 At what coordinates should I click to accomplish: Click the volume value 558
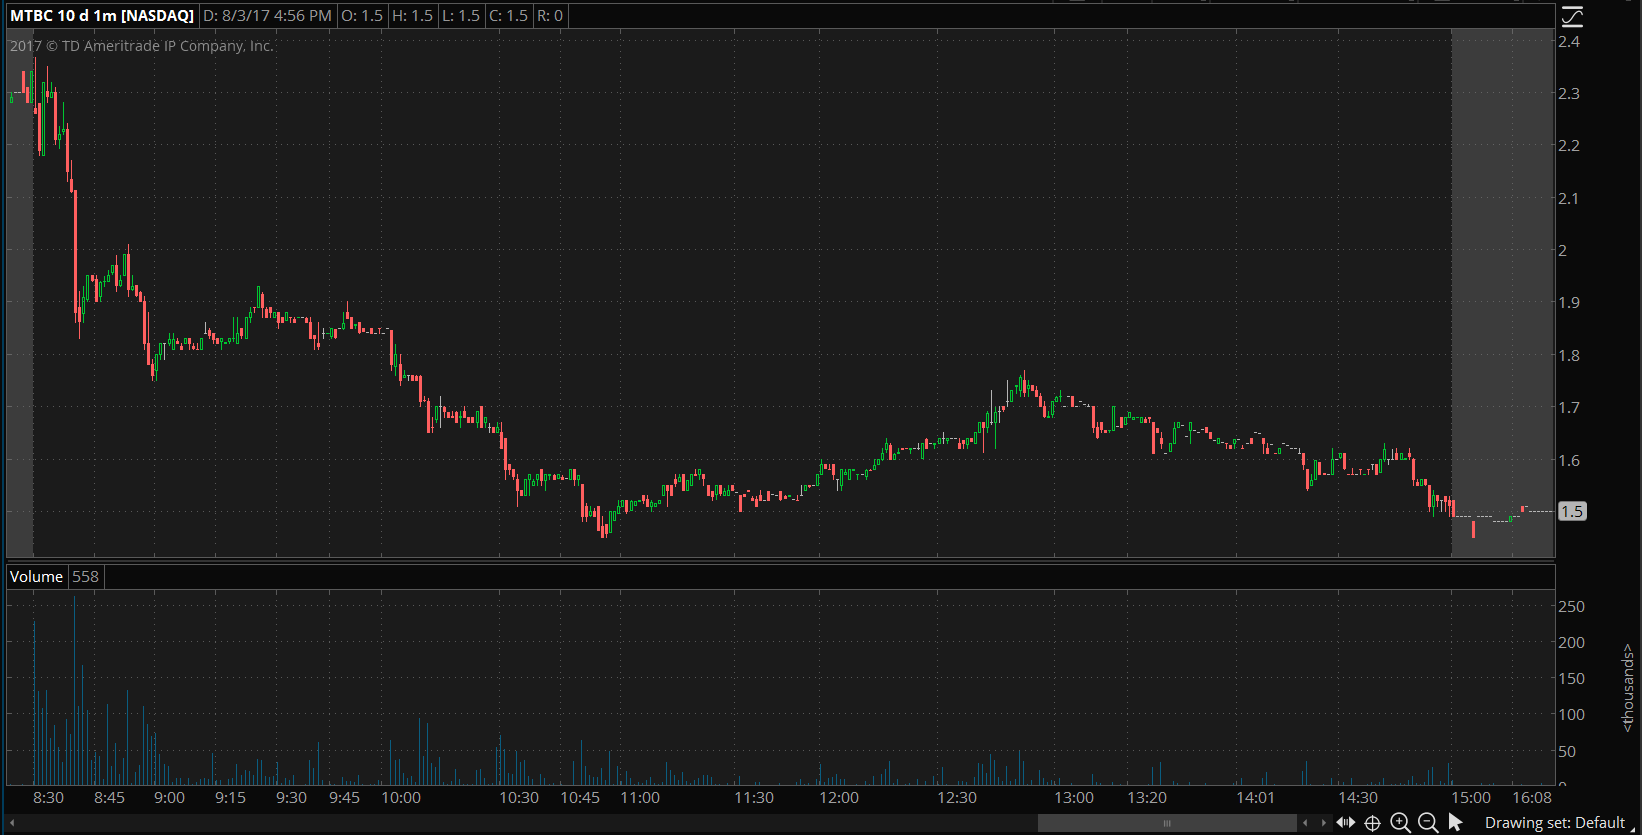pyautogui.click(x=86, y=577)
